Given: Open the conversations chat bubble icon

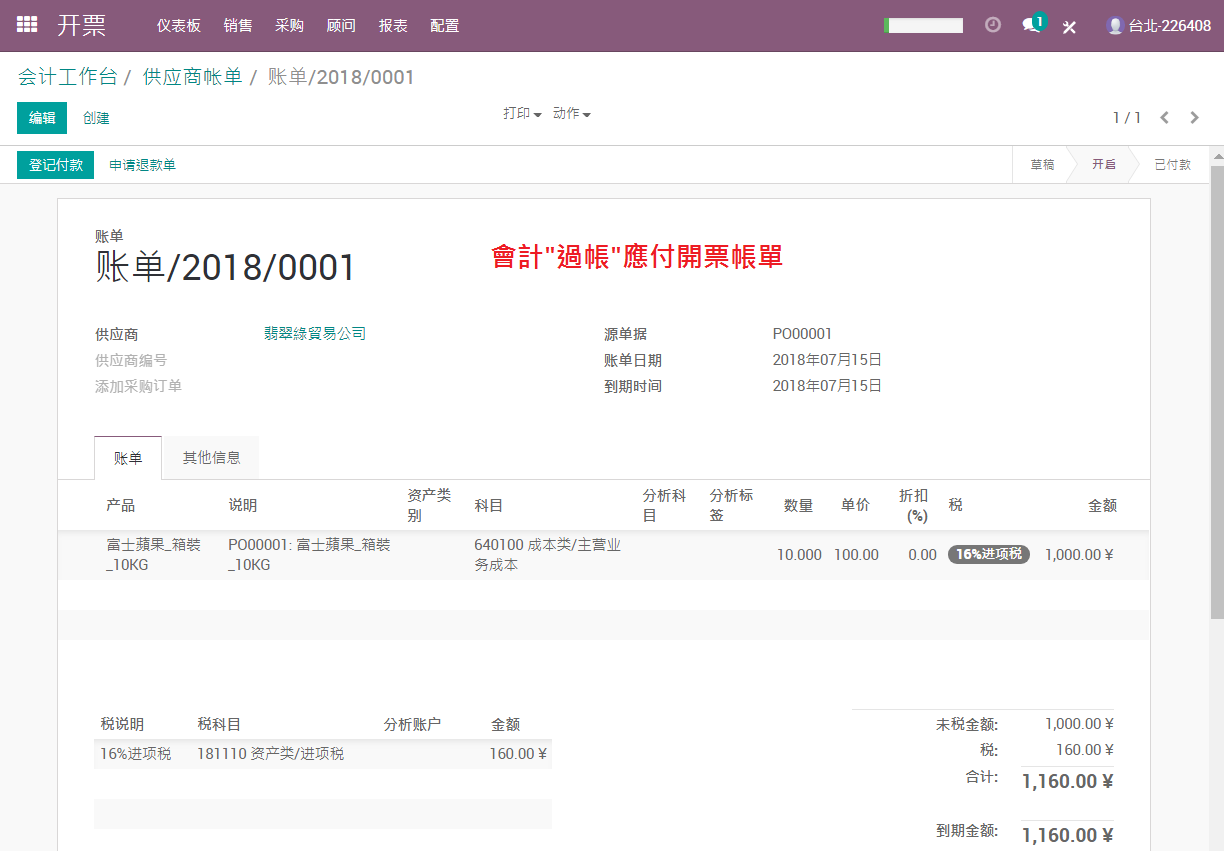Looking at the screenshot, I should pos(1033,24).
